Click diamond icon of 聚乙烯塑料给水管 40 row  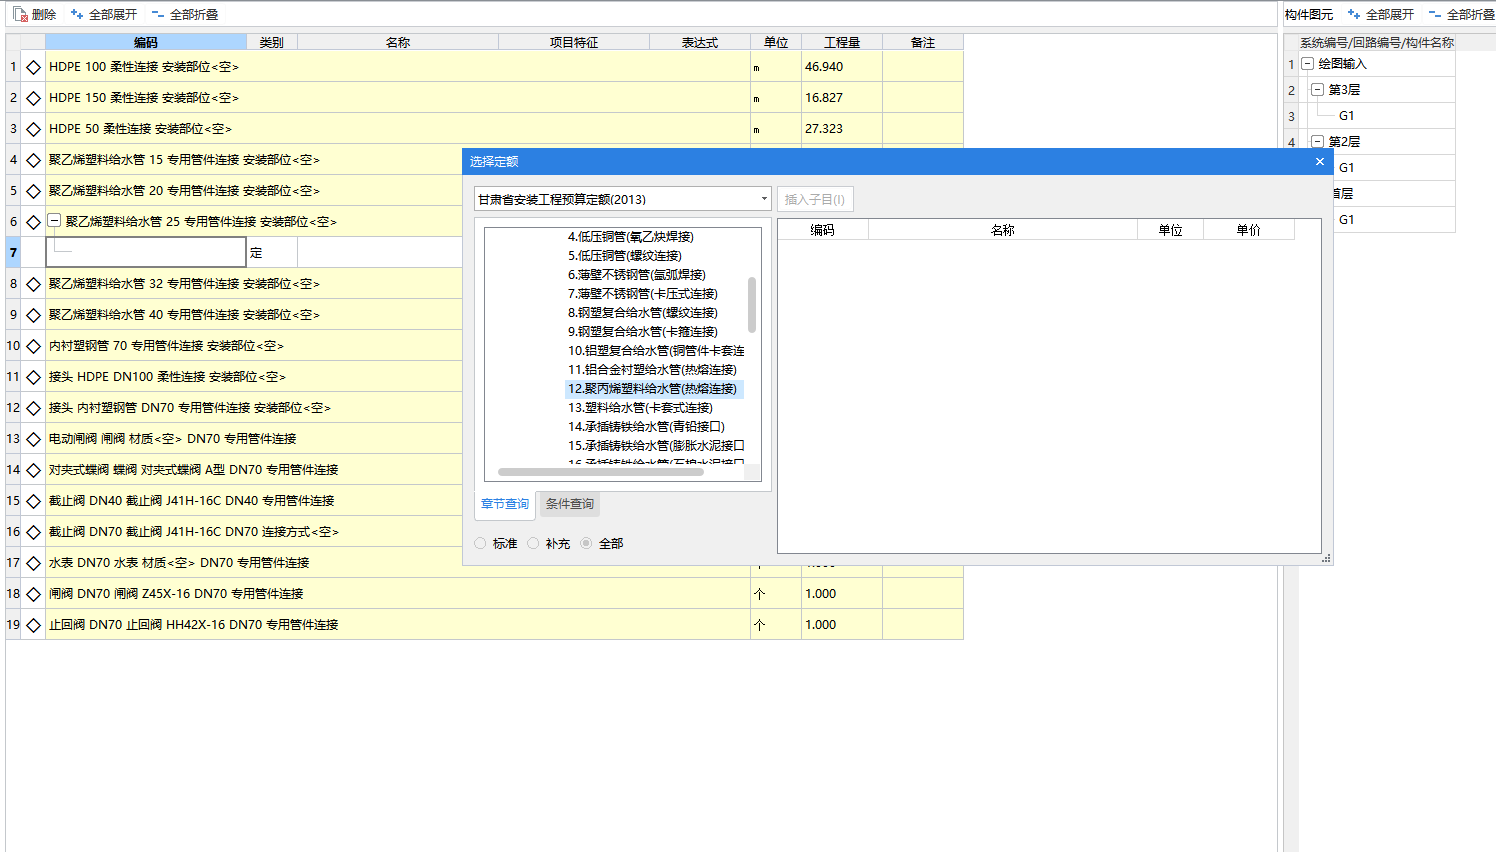[33, 315]
